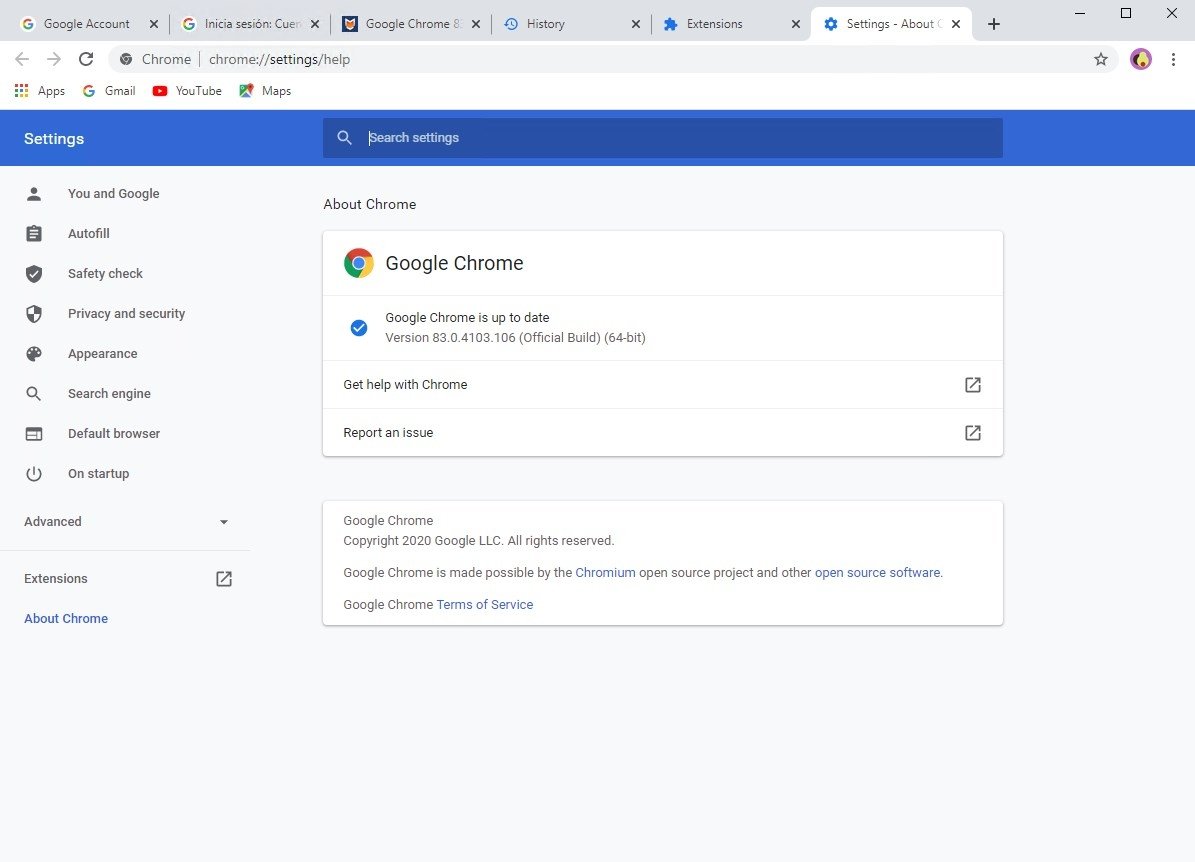Viewport: 1195px width, 862px height.
Task: Open Get help with Chrome
Action: coord(662,385)
